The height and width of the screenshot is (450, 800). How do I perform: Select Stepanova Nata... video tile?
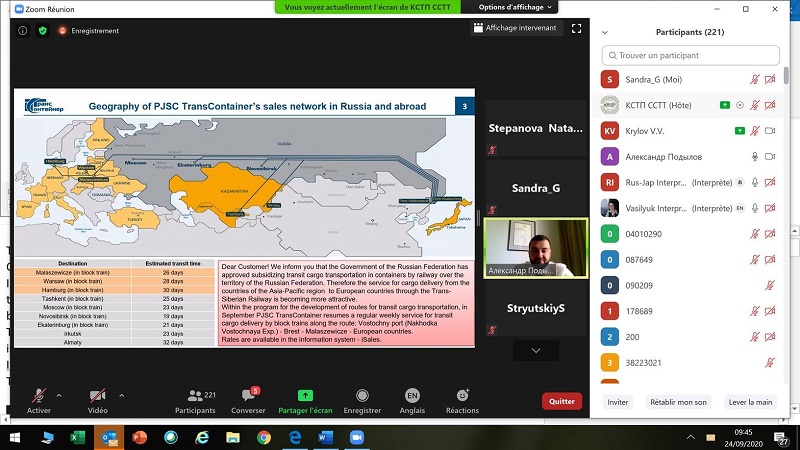pos(536,128)
